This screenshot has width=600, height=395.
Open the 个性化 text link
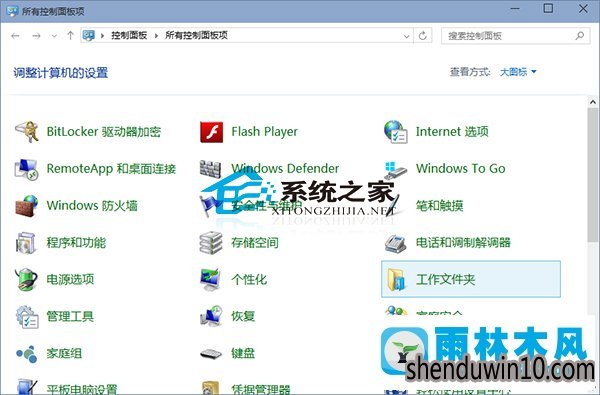[x=249, y=279]
